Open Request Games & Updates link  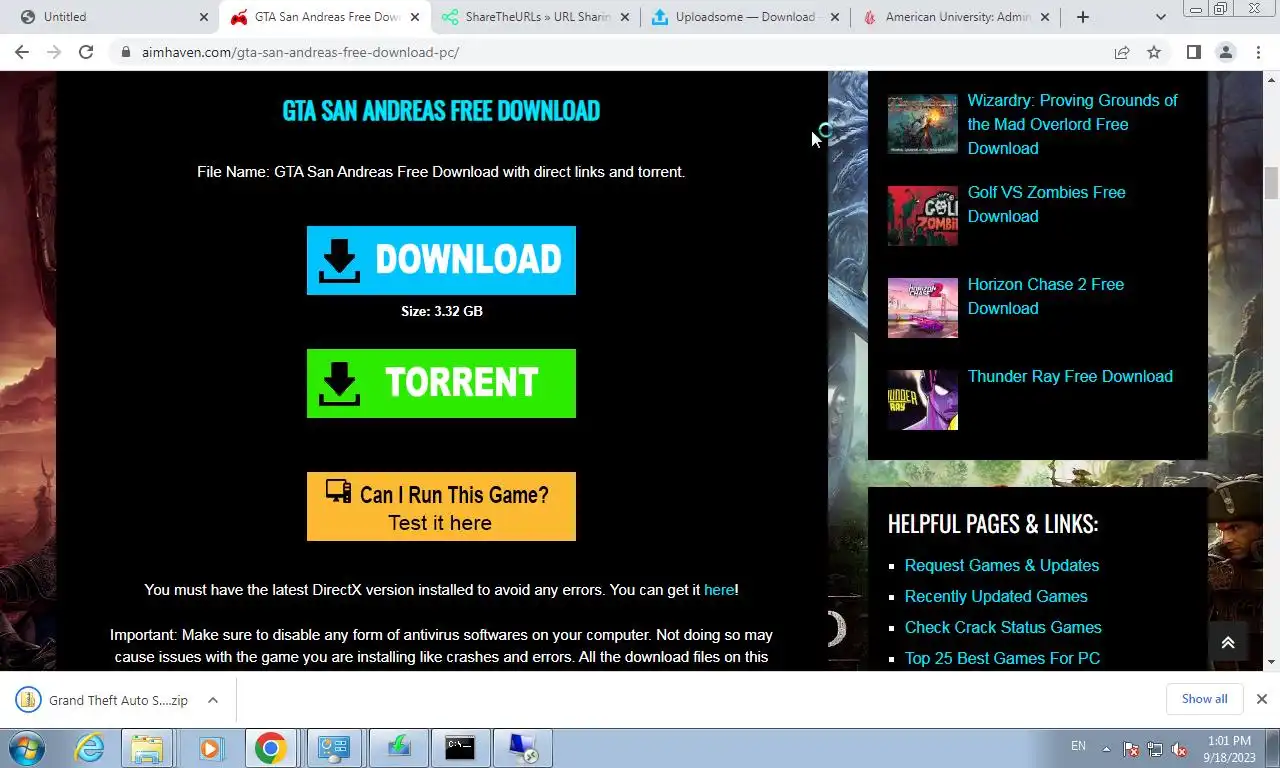point(1002,565)
